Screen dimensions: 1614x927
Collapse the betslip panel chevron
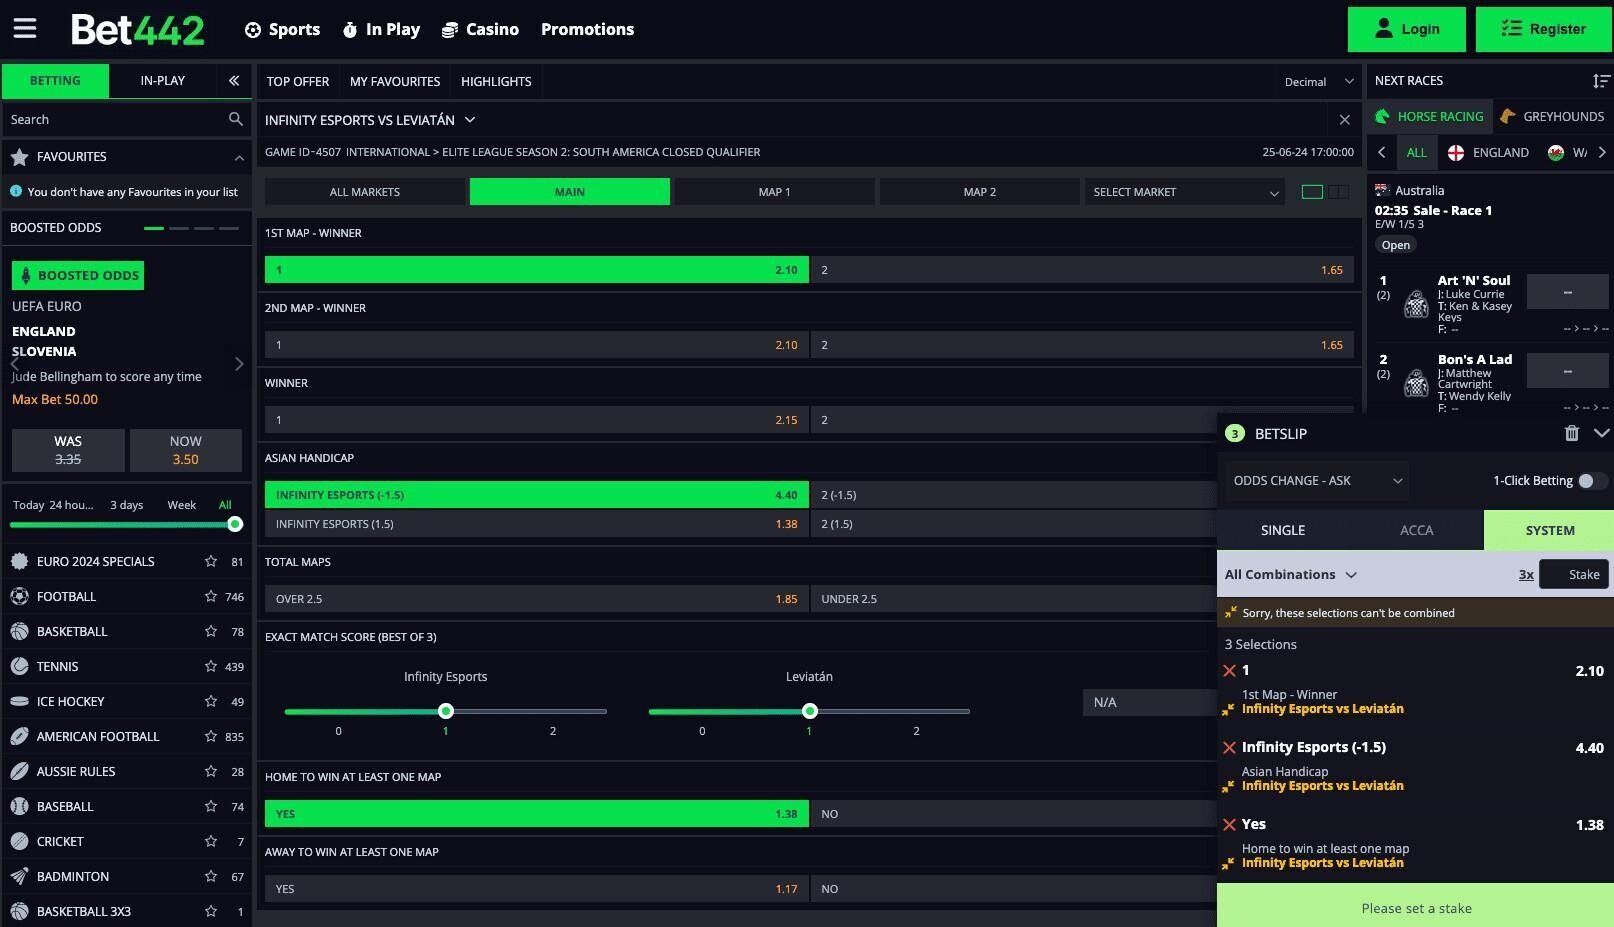tap(1601, 433)
